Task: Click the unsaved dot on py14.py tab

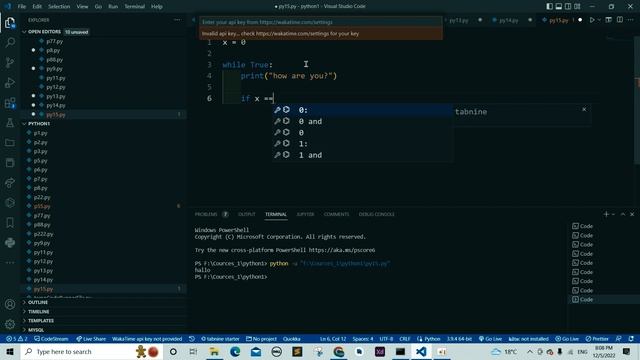Action: (x=530, y=20)
